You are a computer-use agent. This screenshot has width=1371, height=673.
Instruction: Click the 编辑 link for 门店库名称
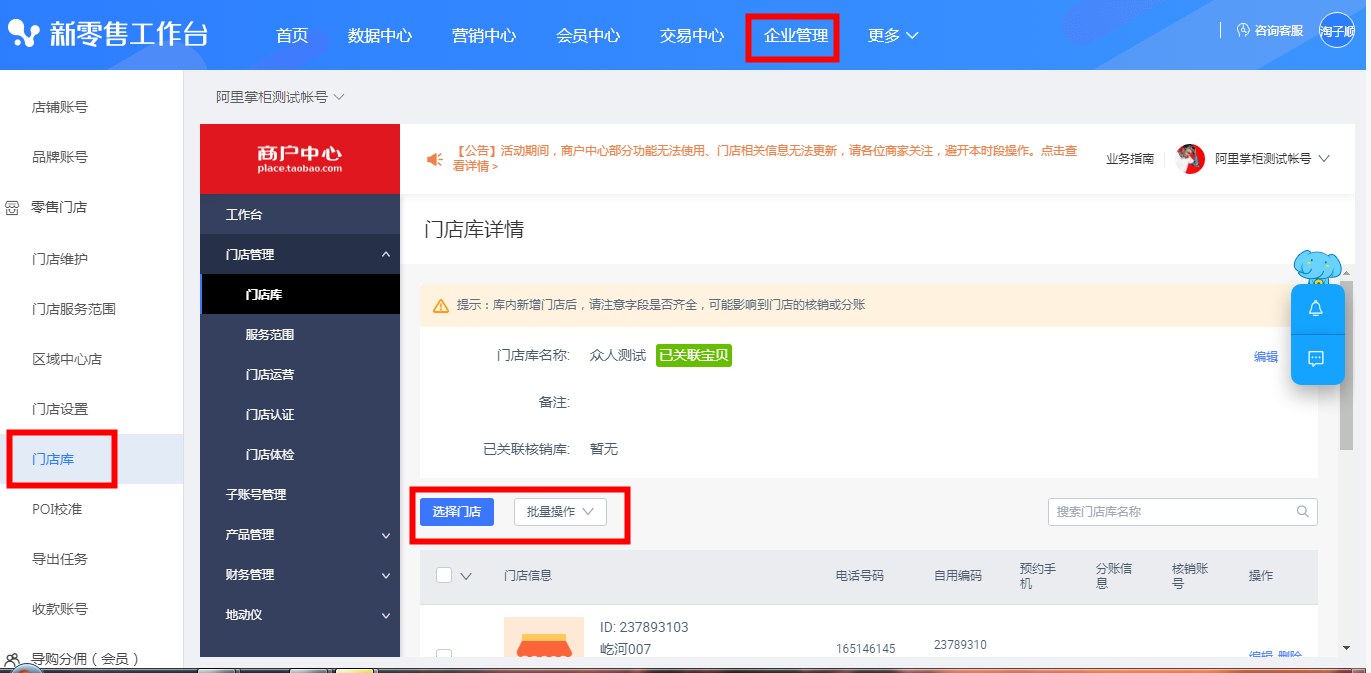(1266, 357)
